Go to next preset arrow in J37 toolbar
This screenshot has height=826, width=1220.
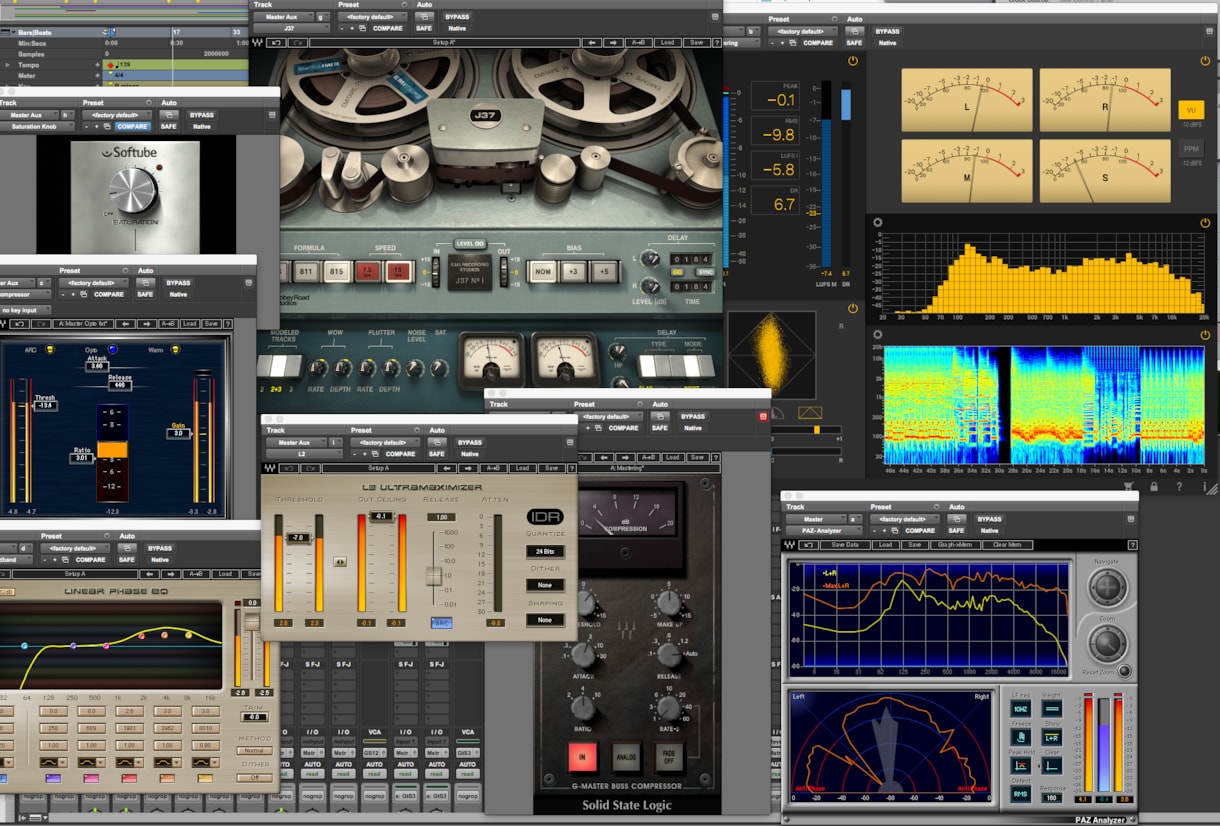(612, 43)
